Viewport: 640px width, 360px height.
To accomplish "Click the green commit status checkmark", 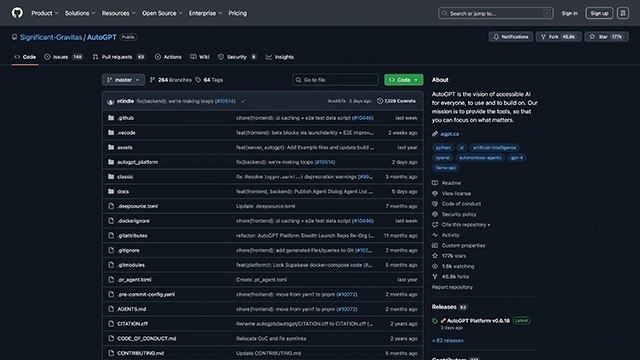I will click(243, 101).
